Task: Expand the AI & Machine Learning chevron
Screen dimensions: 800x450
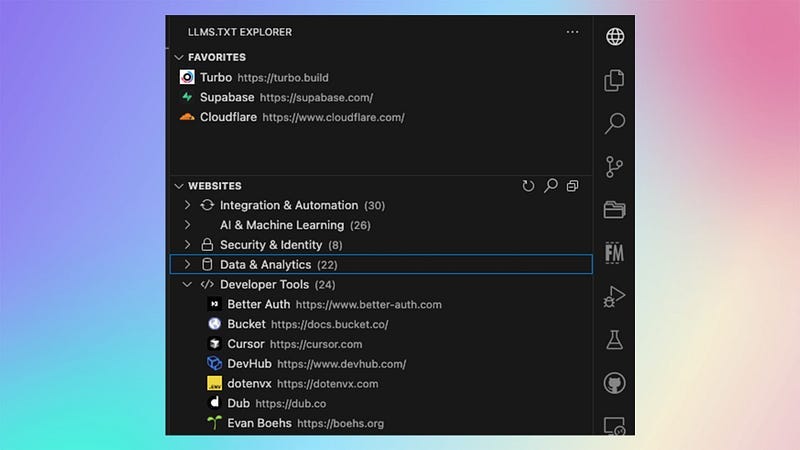Action: [x=187, y=225]
